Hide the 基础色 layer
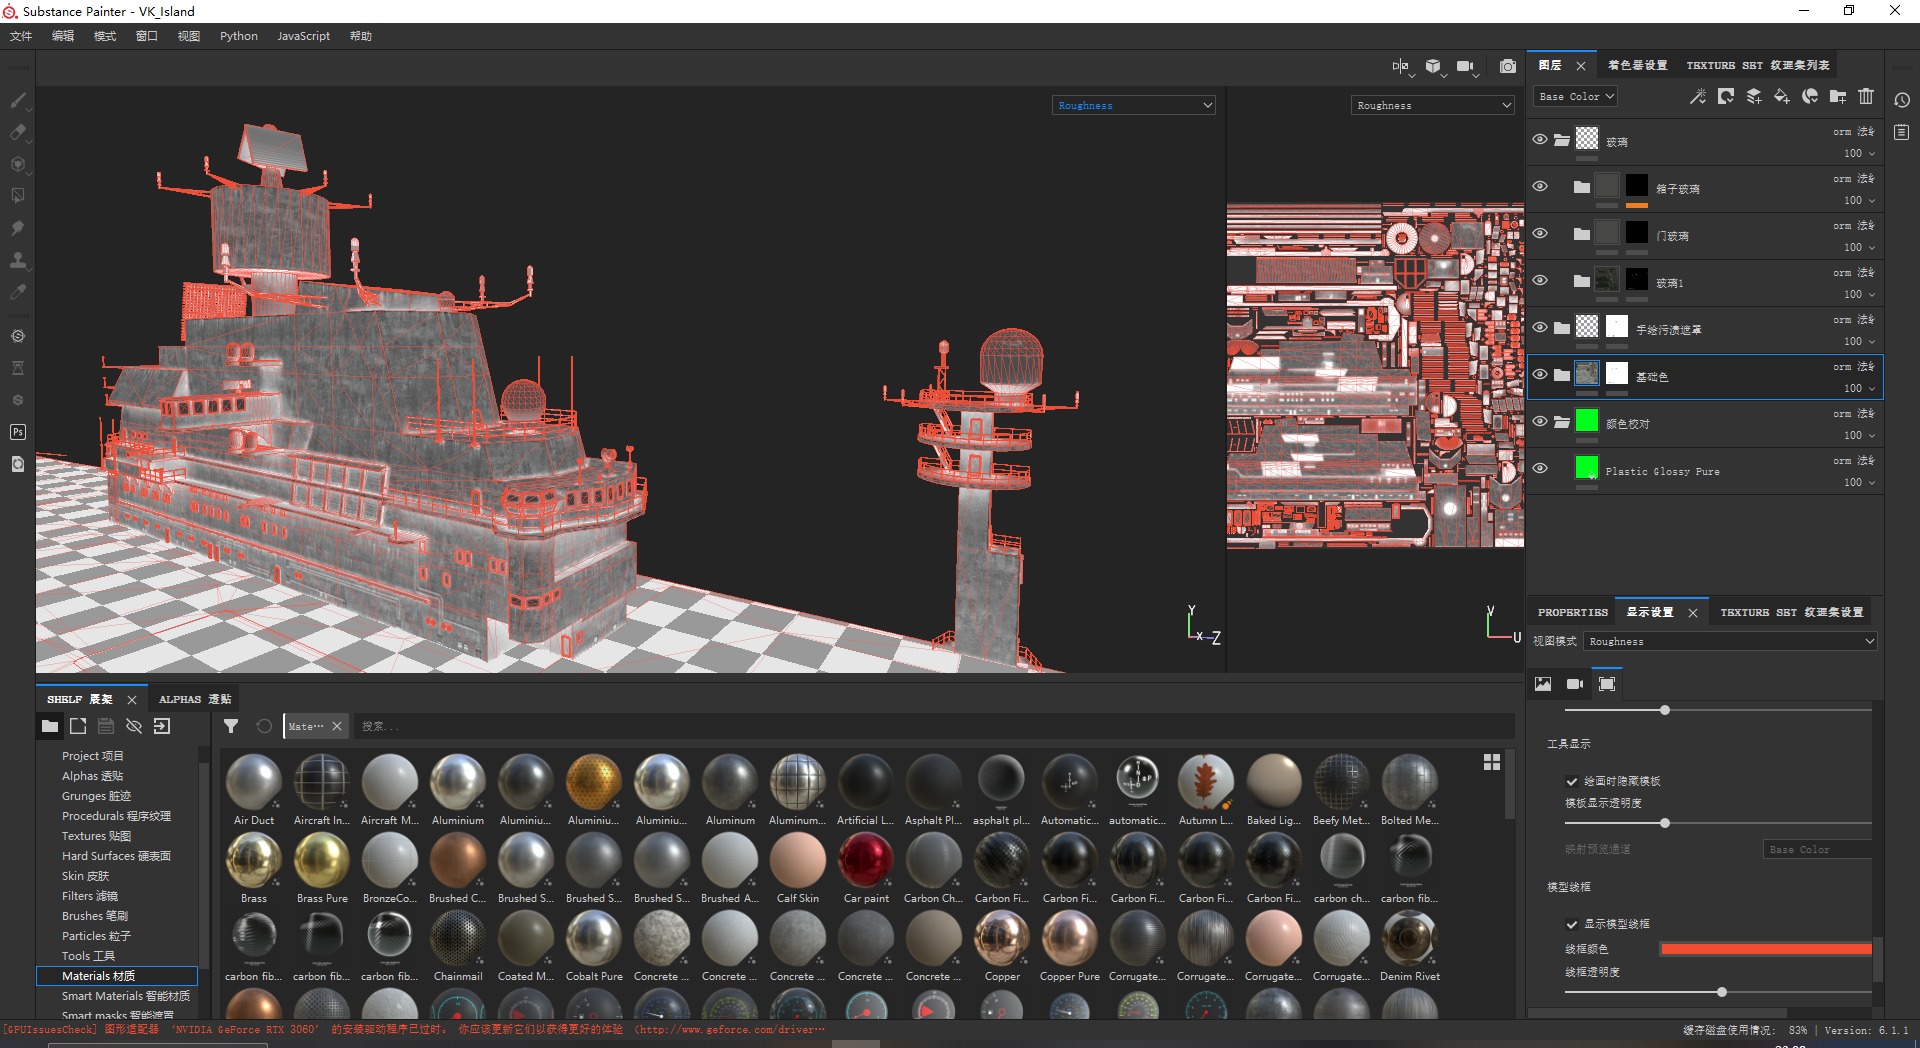Image resolution: width=1920 pixels, height=1048 pixels. pos(1540,374)
